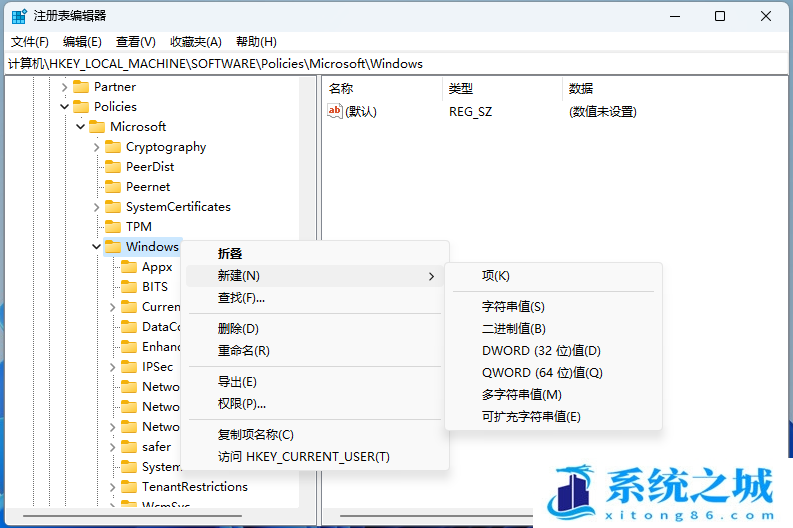Image resolution: width=793 pixels, height=528 pixels.
Task: Click 权限(P)... in the context menu
Action: (241, 404)
